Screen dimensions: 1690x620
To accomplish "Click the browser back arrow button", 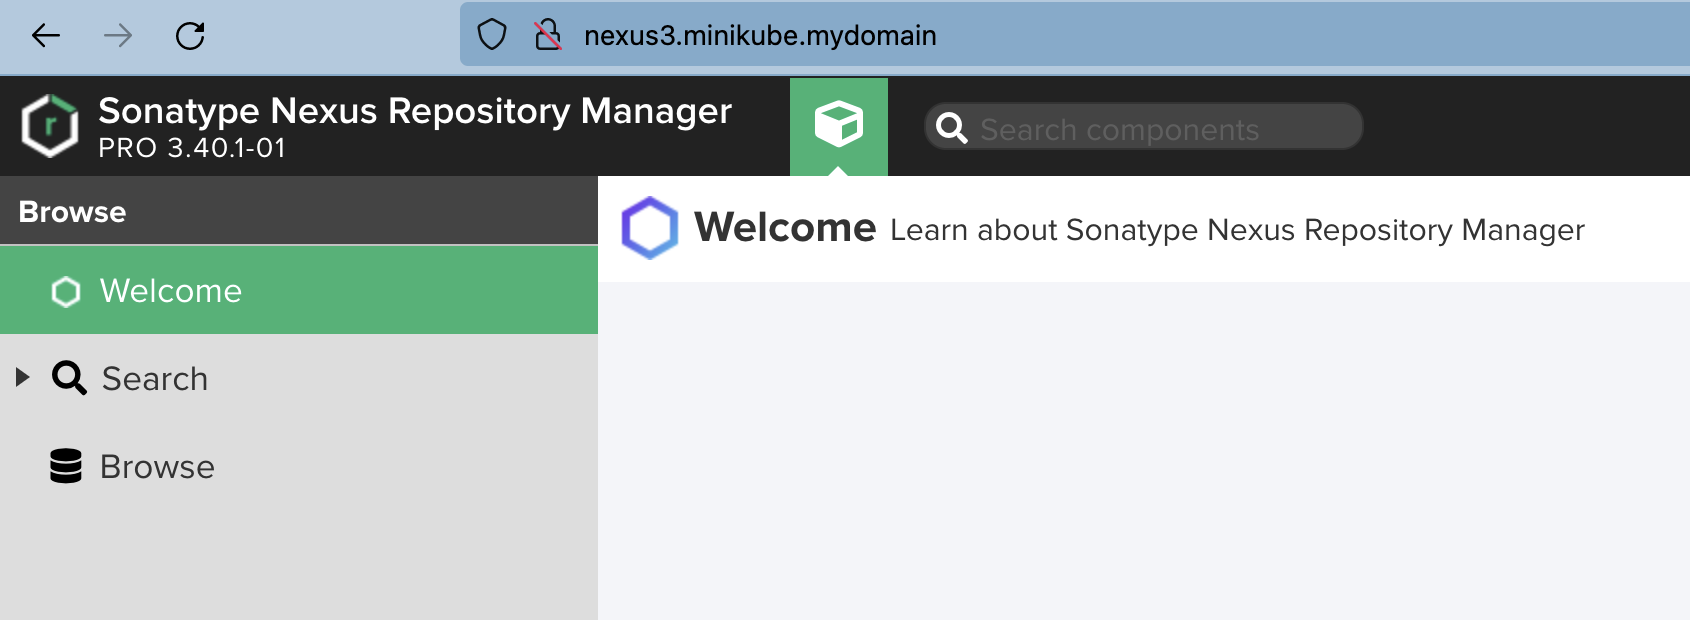I will [x=46, y=36].
